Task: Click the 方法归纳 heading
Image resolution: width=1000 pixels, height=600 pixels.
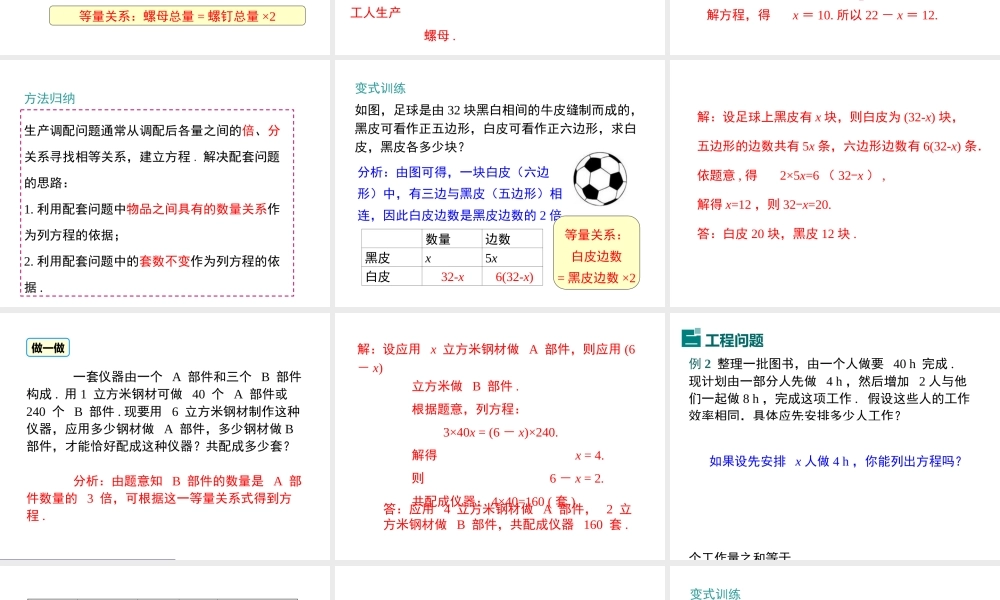Action: (x=50, y=98)
